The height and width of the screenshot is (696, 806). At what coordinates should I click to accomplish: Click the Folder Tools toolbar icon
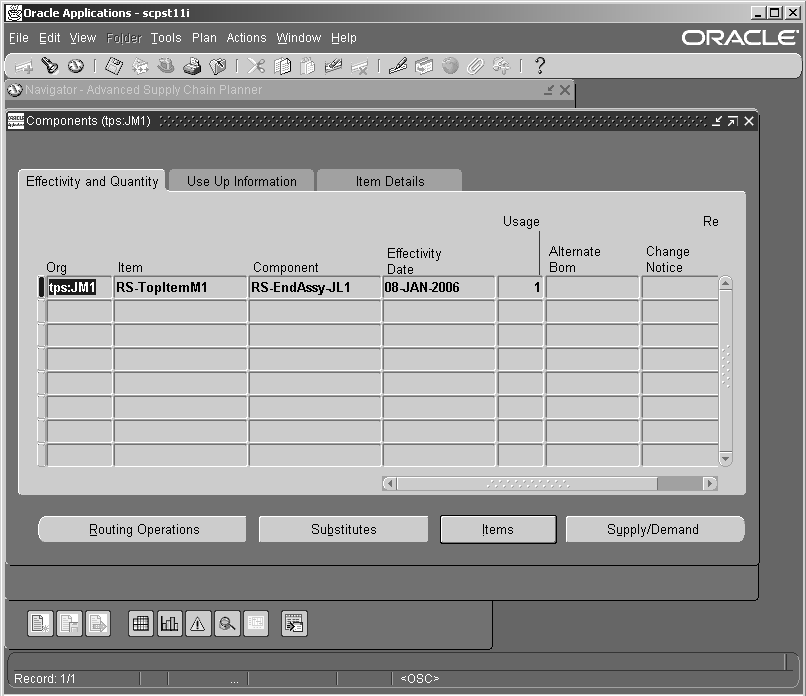pyautogui.click(x=501, y=66)
